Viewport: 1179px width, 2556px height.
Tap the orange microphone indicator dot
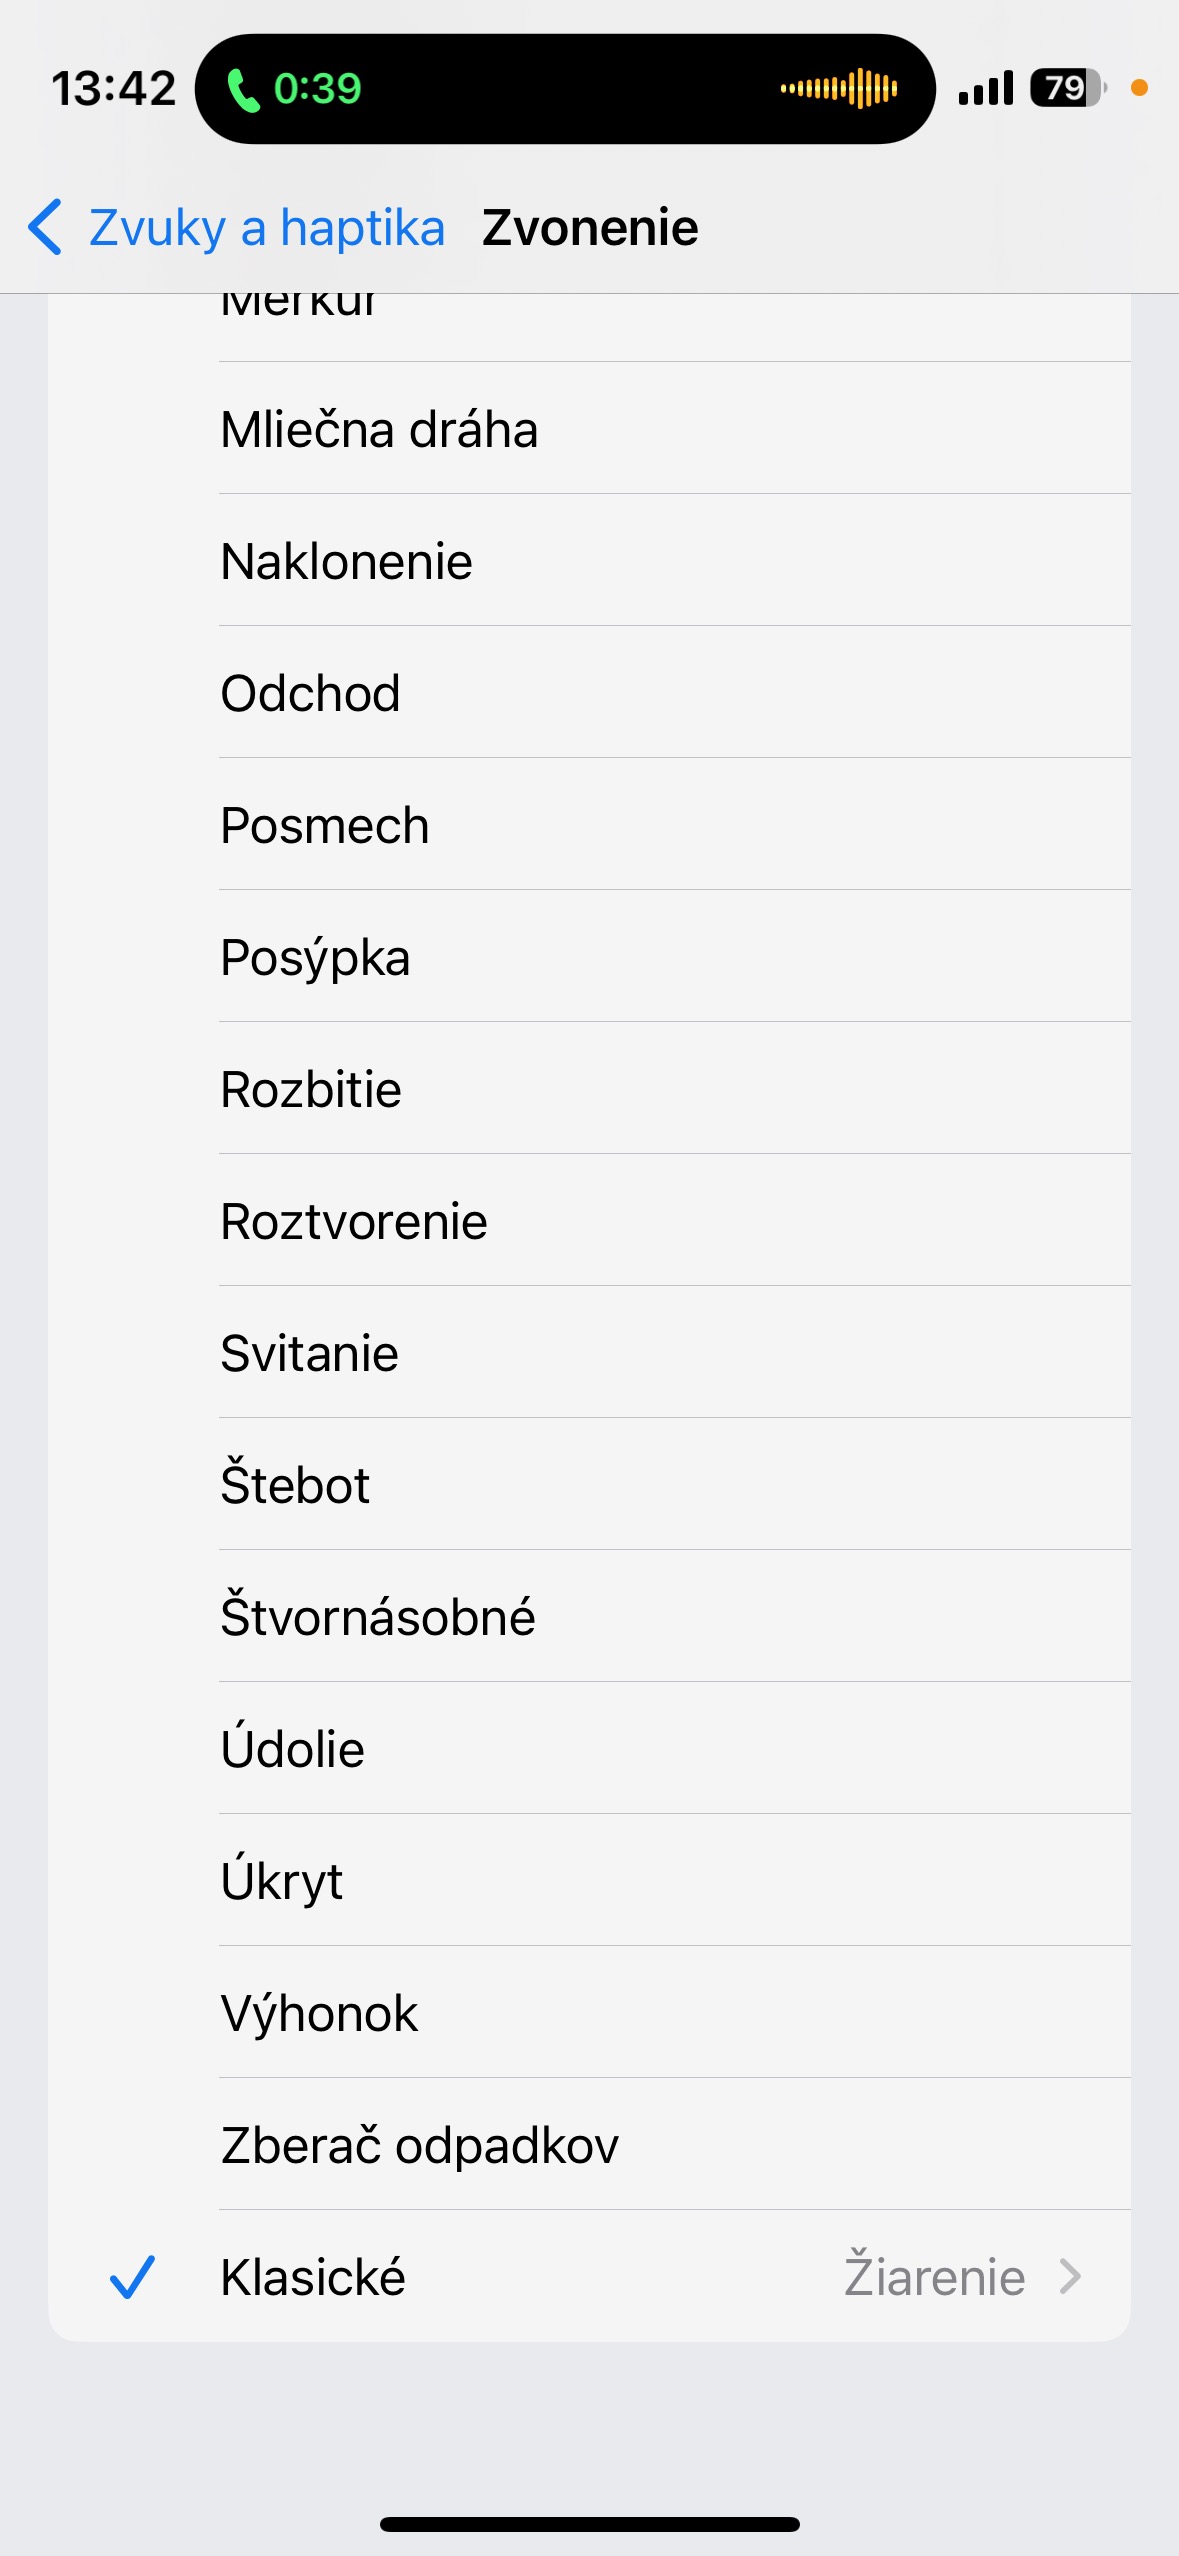[1139, 88]
